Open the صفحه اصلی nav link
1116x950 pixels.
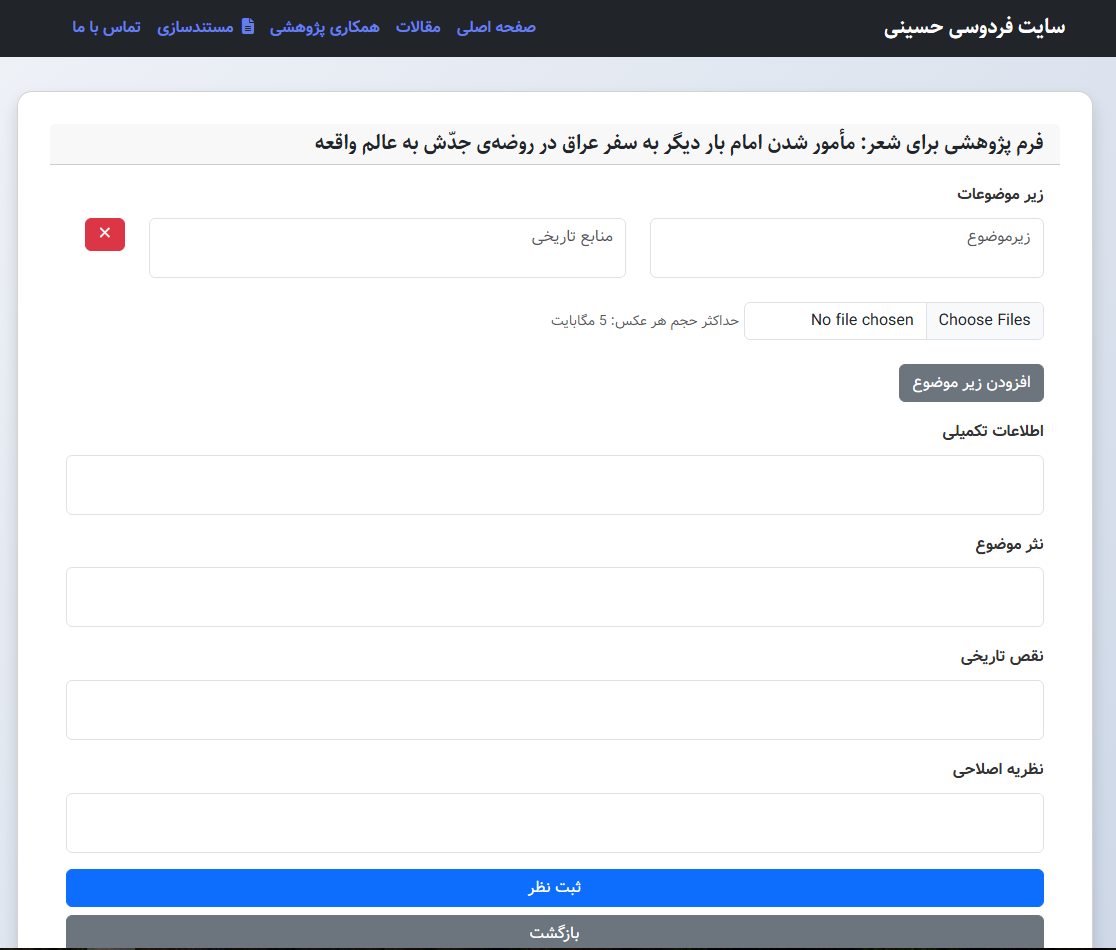click(496, 27)
